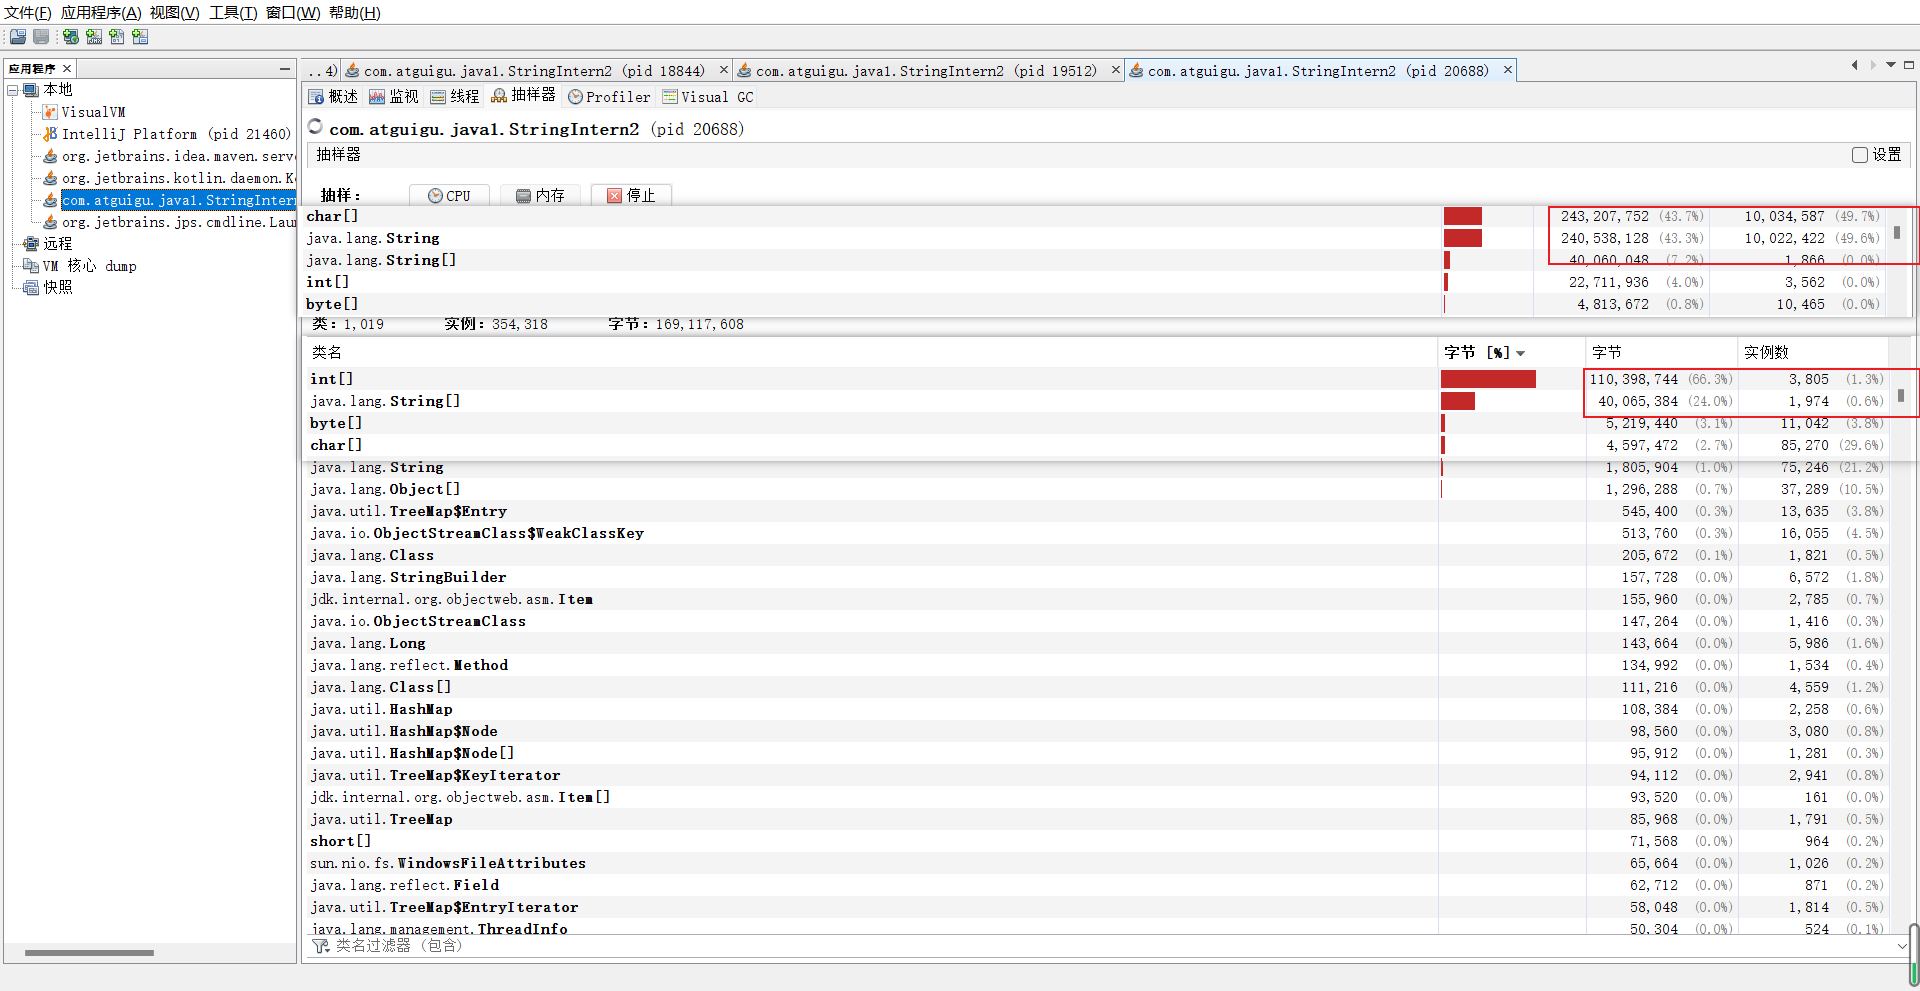Maximize the document window via restore icon
Image resolution: width=1920 pixels, height=991 pixels.
[1909, 65]
